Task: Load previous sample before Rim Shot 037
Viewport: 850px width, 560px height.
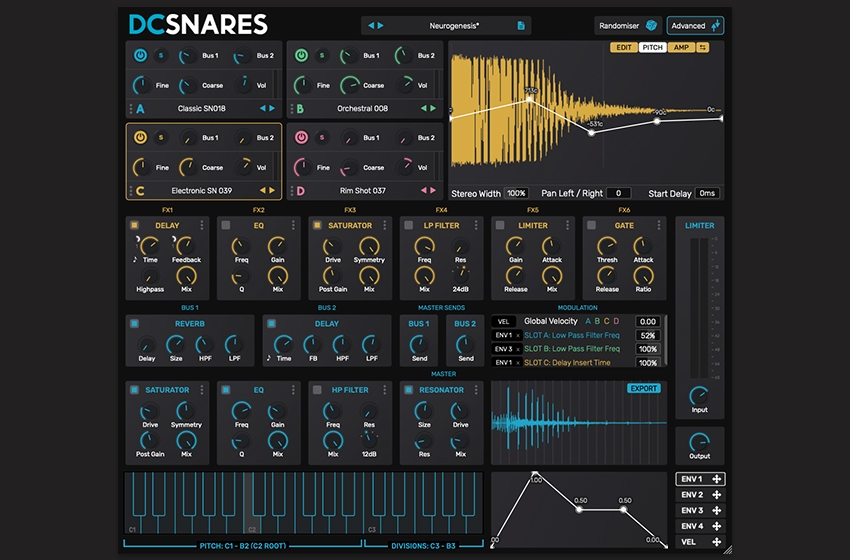Action: pyautogui.click(x=424, y=191)
